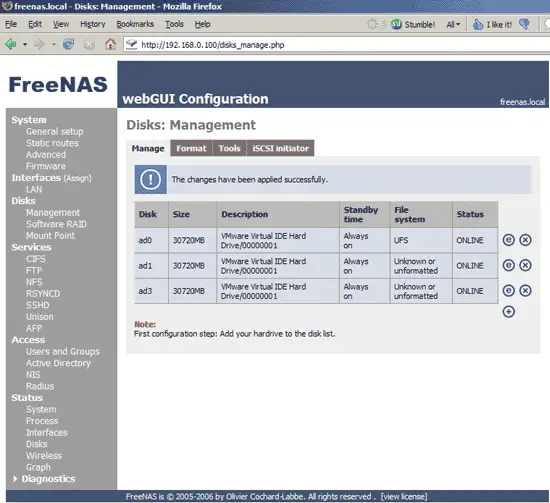Open the File menu

11,24
